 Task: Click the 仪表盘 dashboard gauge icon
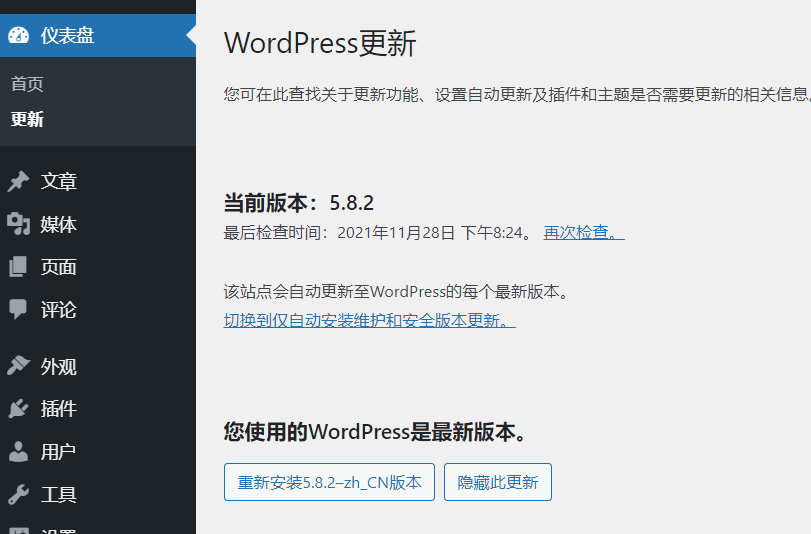(x=19, y=35)
